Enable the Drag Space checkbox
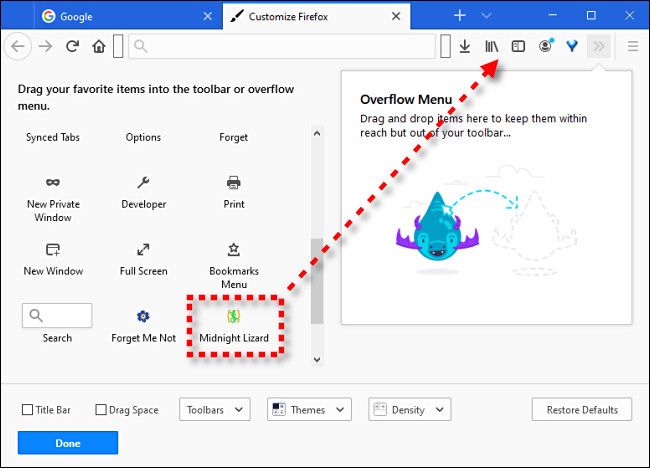650x468 pixels. click(x=101, y=410)
